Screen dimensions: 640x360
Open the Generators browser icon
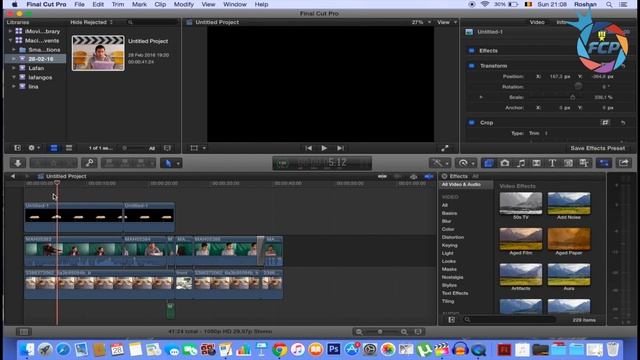pyautogui.click(x=568, y=163)
